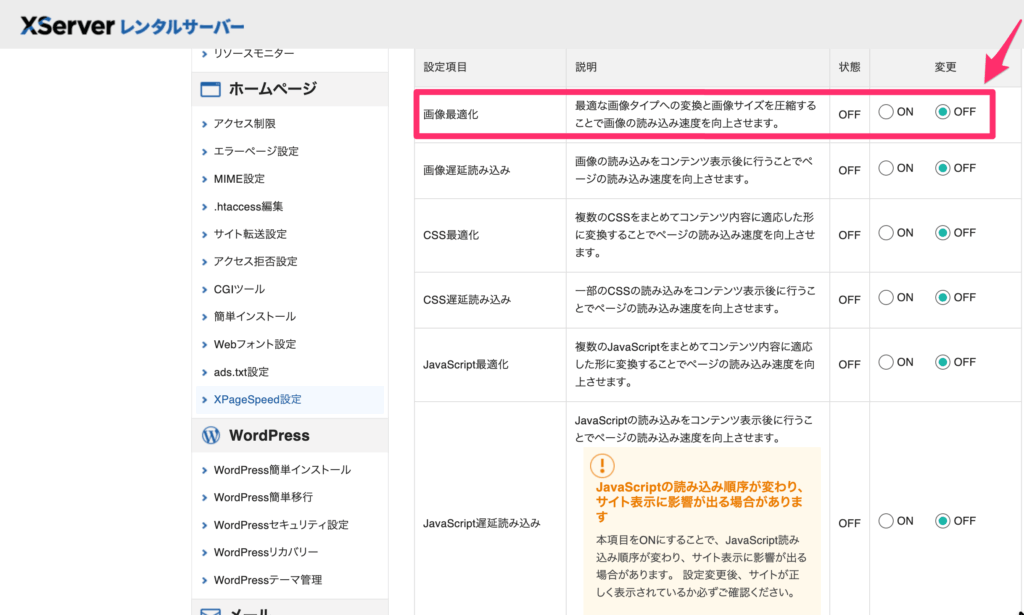1024x615 pixels.
Task: Select OFF for 画像遅延読み込み
Action: [x=942, y=169]
